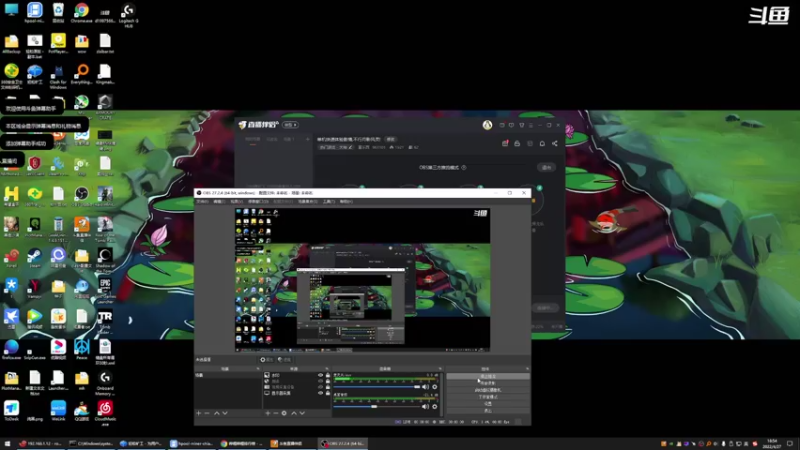Click 工作室模式 in the OBS controls dock

(488, 397)
